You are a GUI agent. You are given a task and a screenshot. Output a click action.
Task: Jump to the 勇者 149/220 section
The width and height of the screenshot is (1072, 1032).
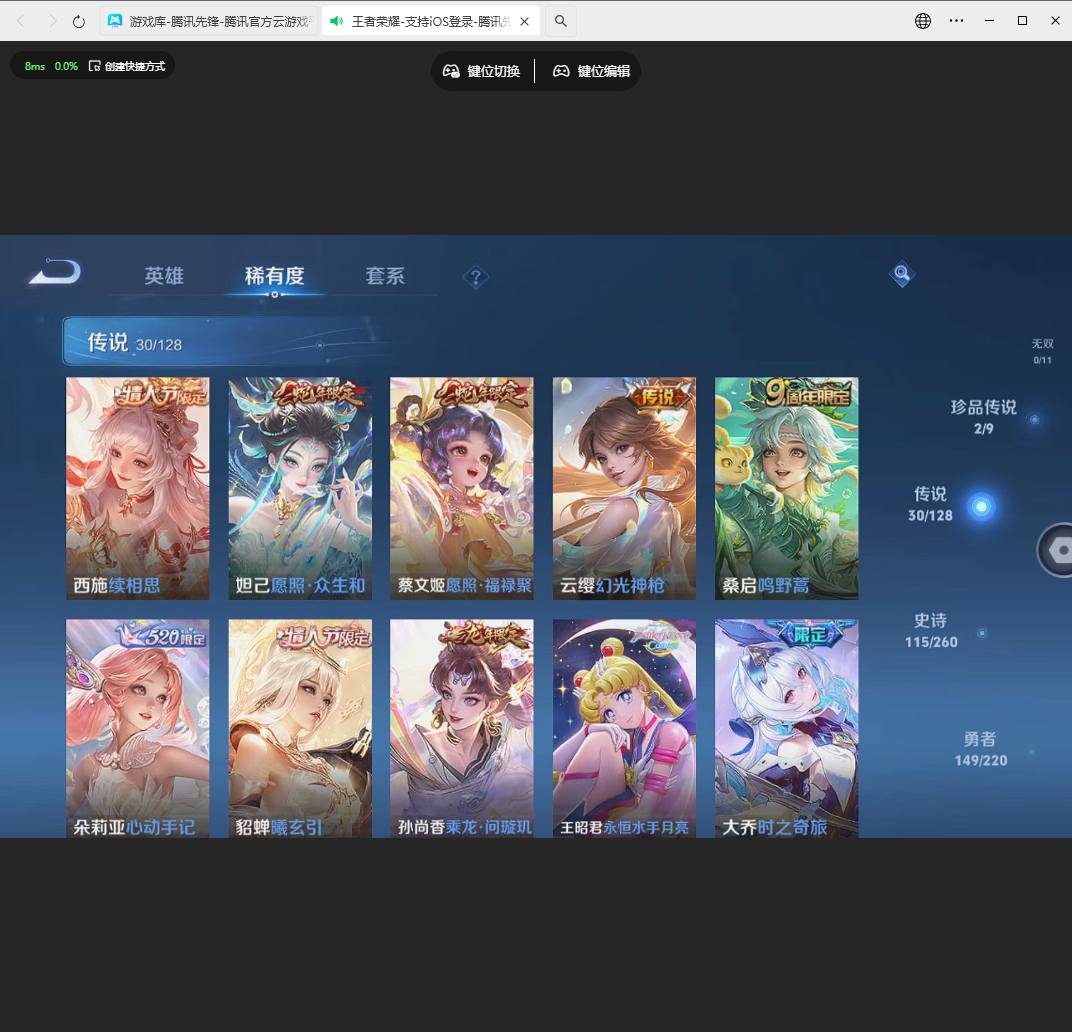[x=979, y=749]
